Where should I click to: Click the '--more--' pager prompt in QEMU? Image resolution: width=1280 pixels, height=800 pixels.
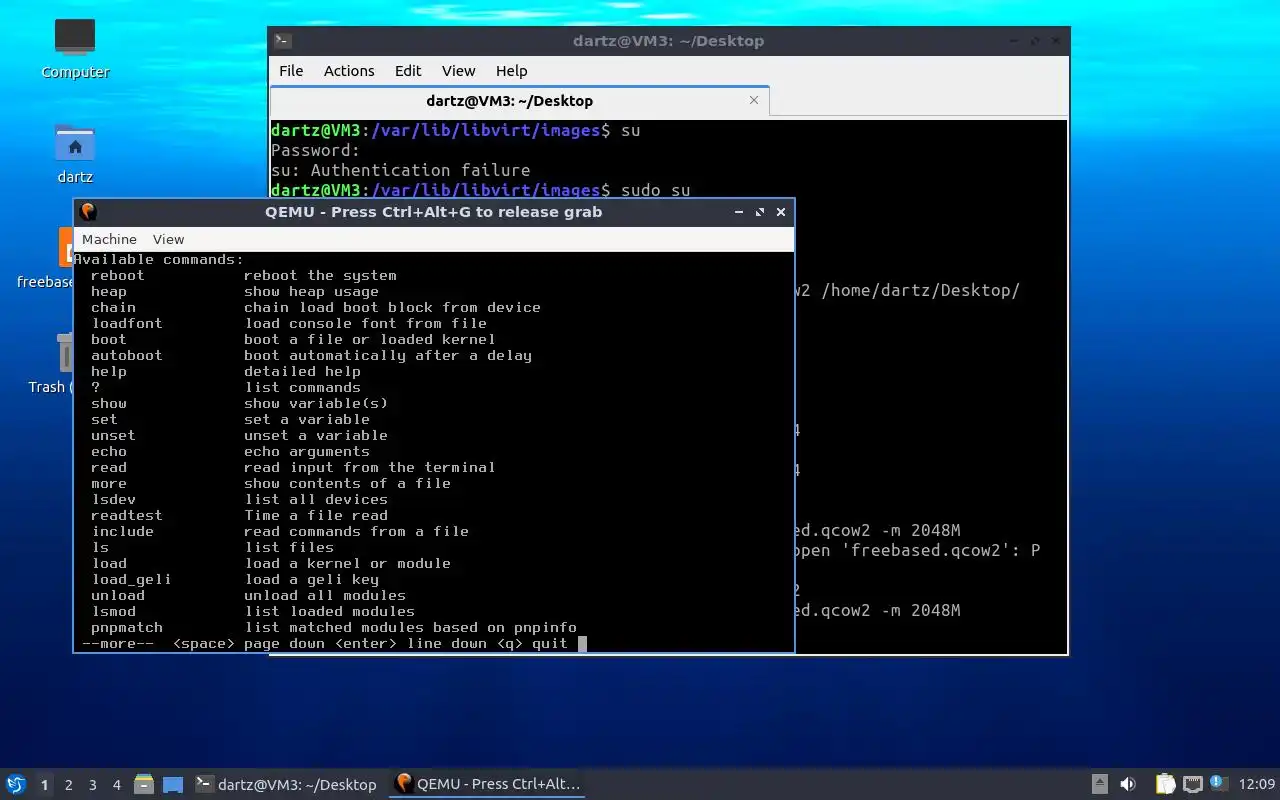coord(117,644)
